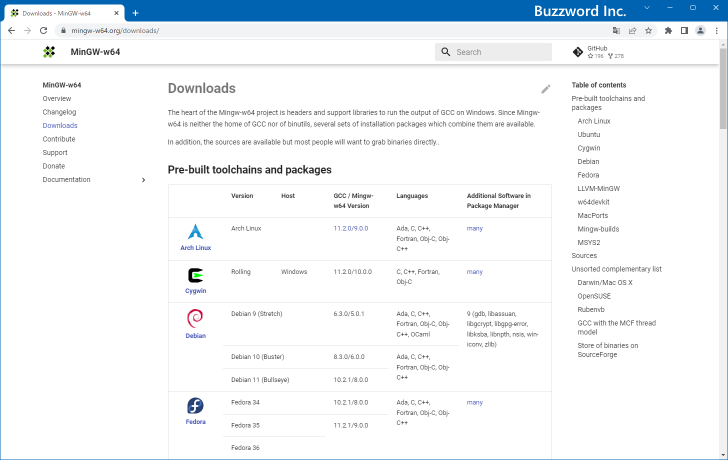Viewport: 728px width, 460px height.
Task: Open the extensions puzzle icon
Action: point(668,31)
